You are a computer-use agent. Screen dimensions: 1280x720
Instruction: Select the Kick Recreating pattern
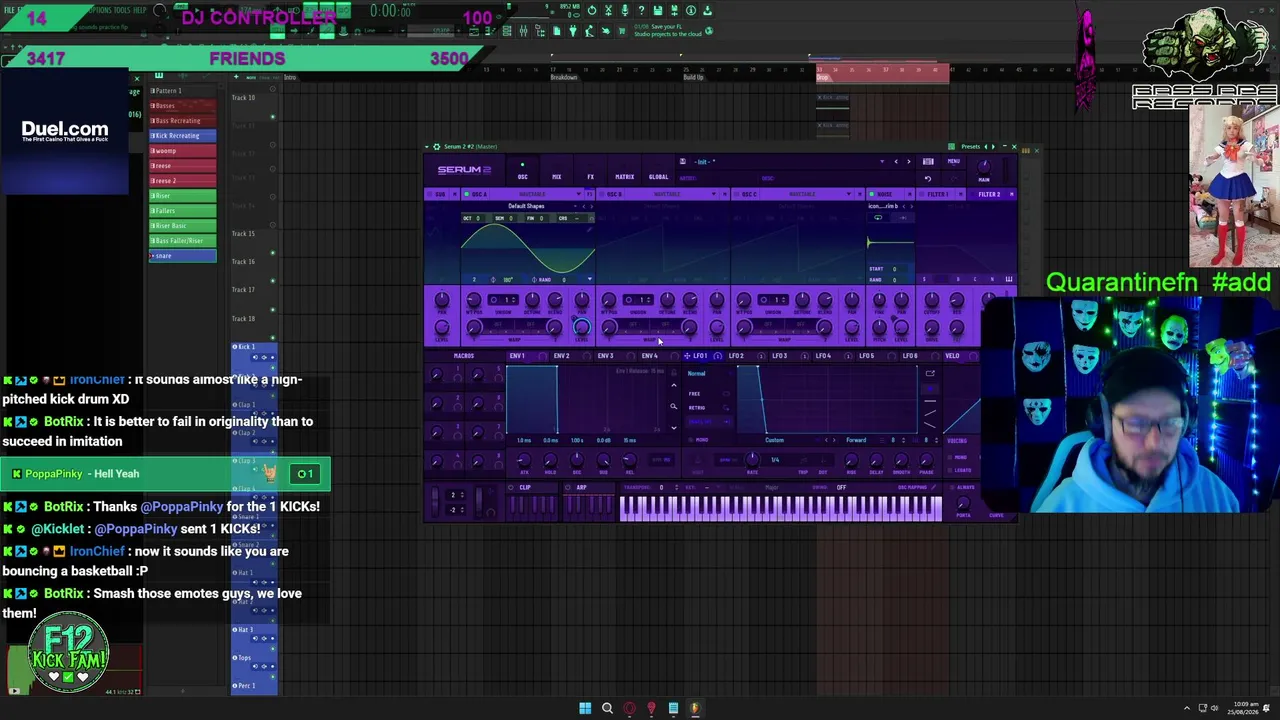(x=183, y=136)
